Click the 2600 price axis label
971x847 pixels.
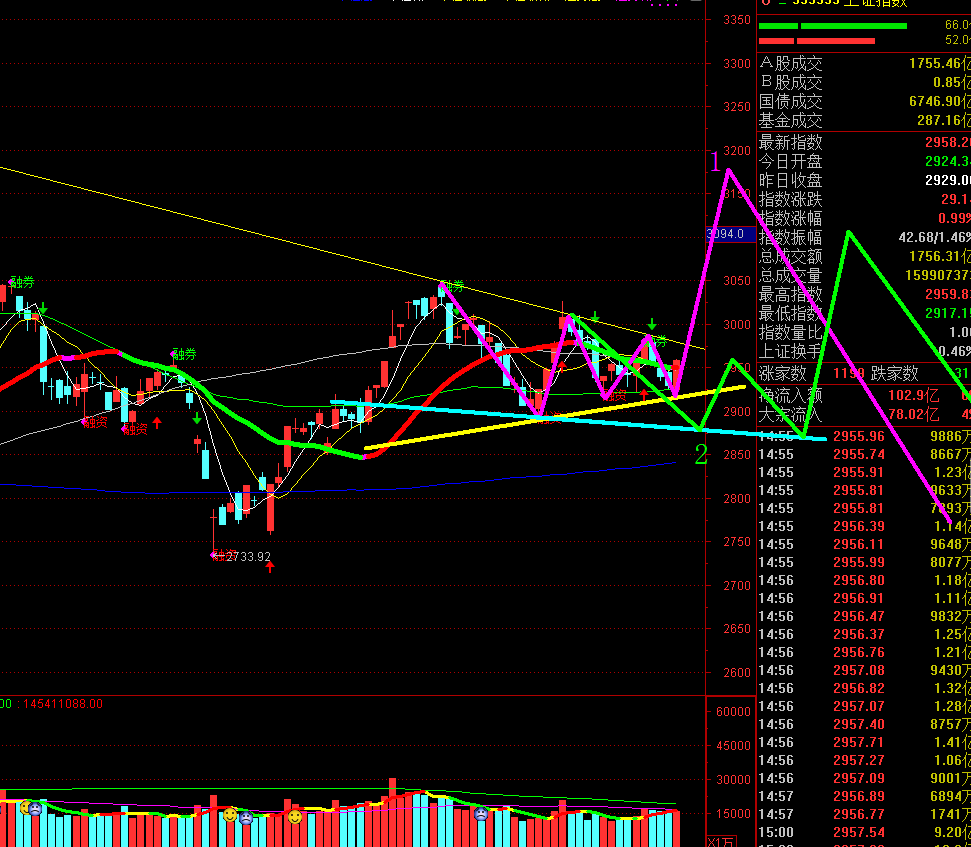[x=737, y=672]
